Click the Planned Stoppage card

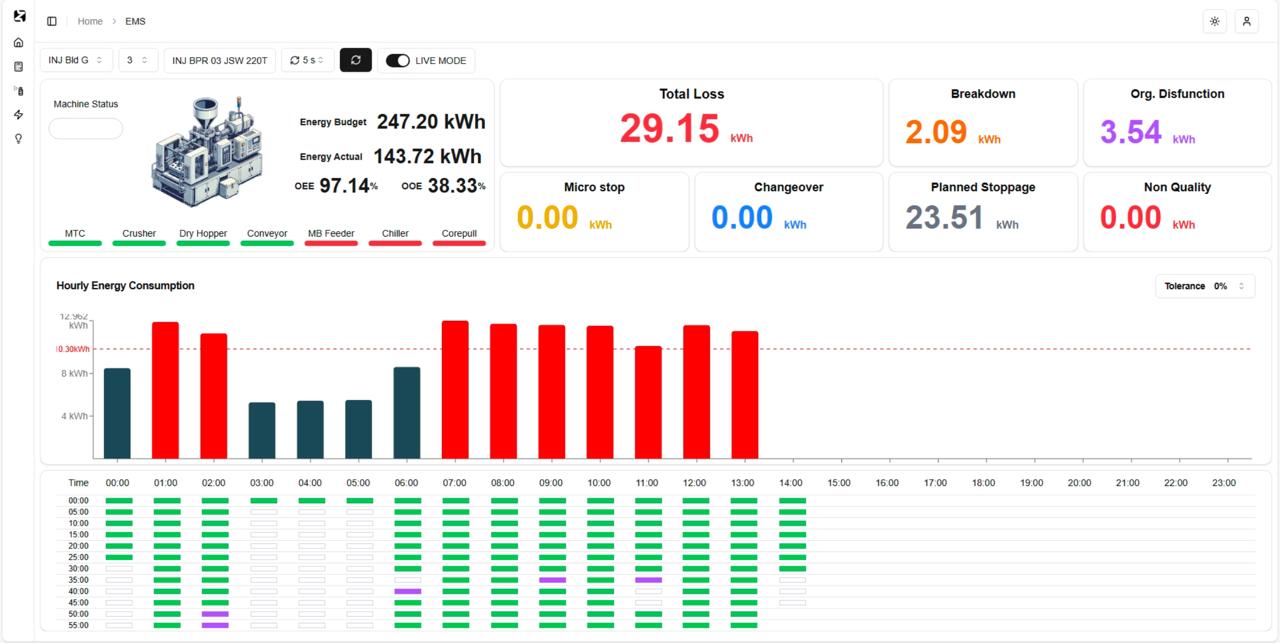point(982,212)
